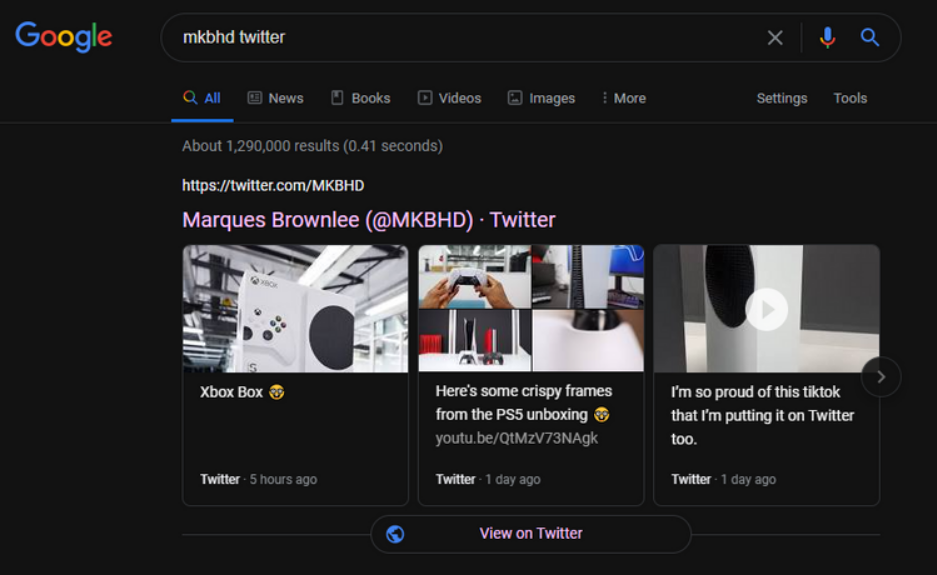This screenshot has width=937, height=575.
Task: Play the tiktok video in third tweet
Action: (767, 310)
